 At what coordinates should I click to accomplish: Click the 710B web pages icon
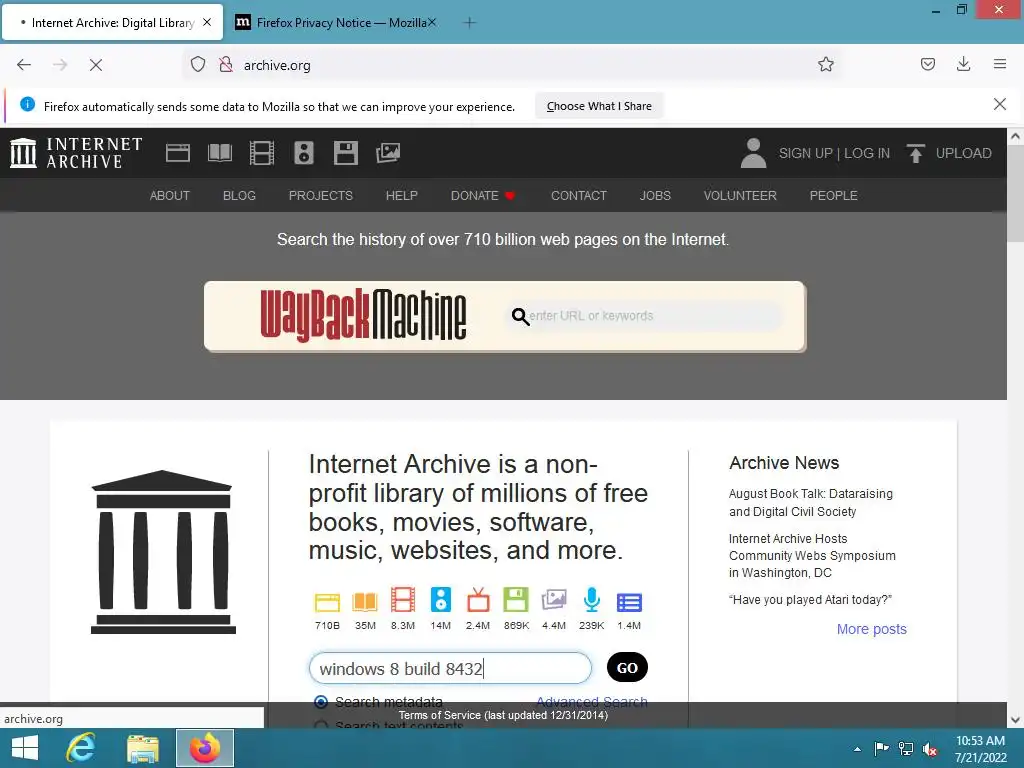point(327,601)
